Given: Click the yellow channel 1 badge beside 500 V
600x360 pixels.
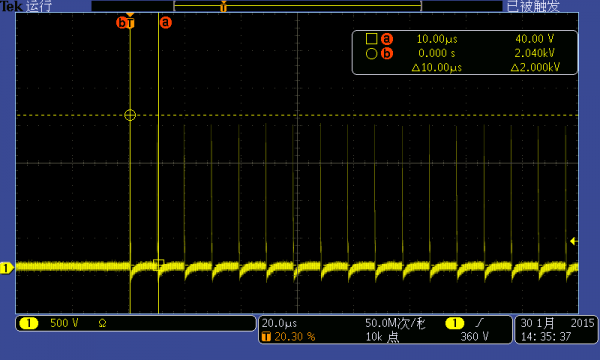Looking at the screenshot, I should pyautogui.click(x=29, y=323).
